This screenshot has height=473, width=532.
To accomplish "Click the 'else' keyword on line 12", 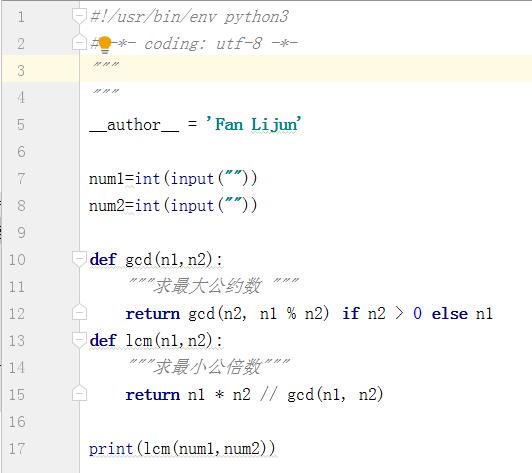I will pos(450,313).
